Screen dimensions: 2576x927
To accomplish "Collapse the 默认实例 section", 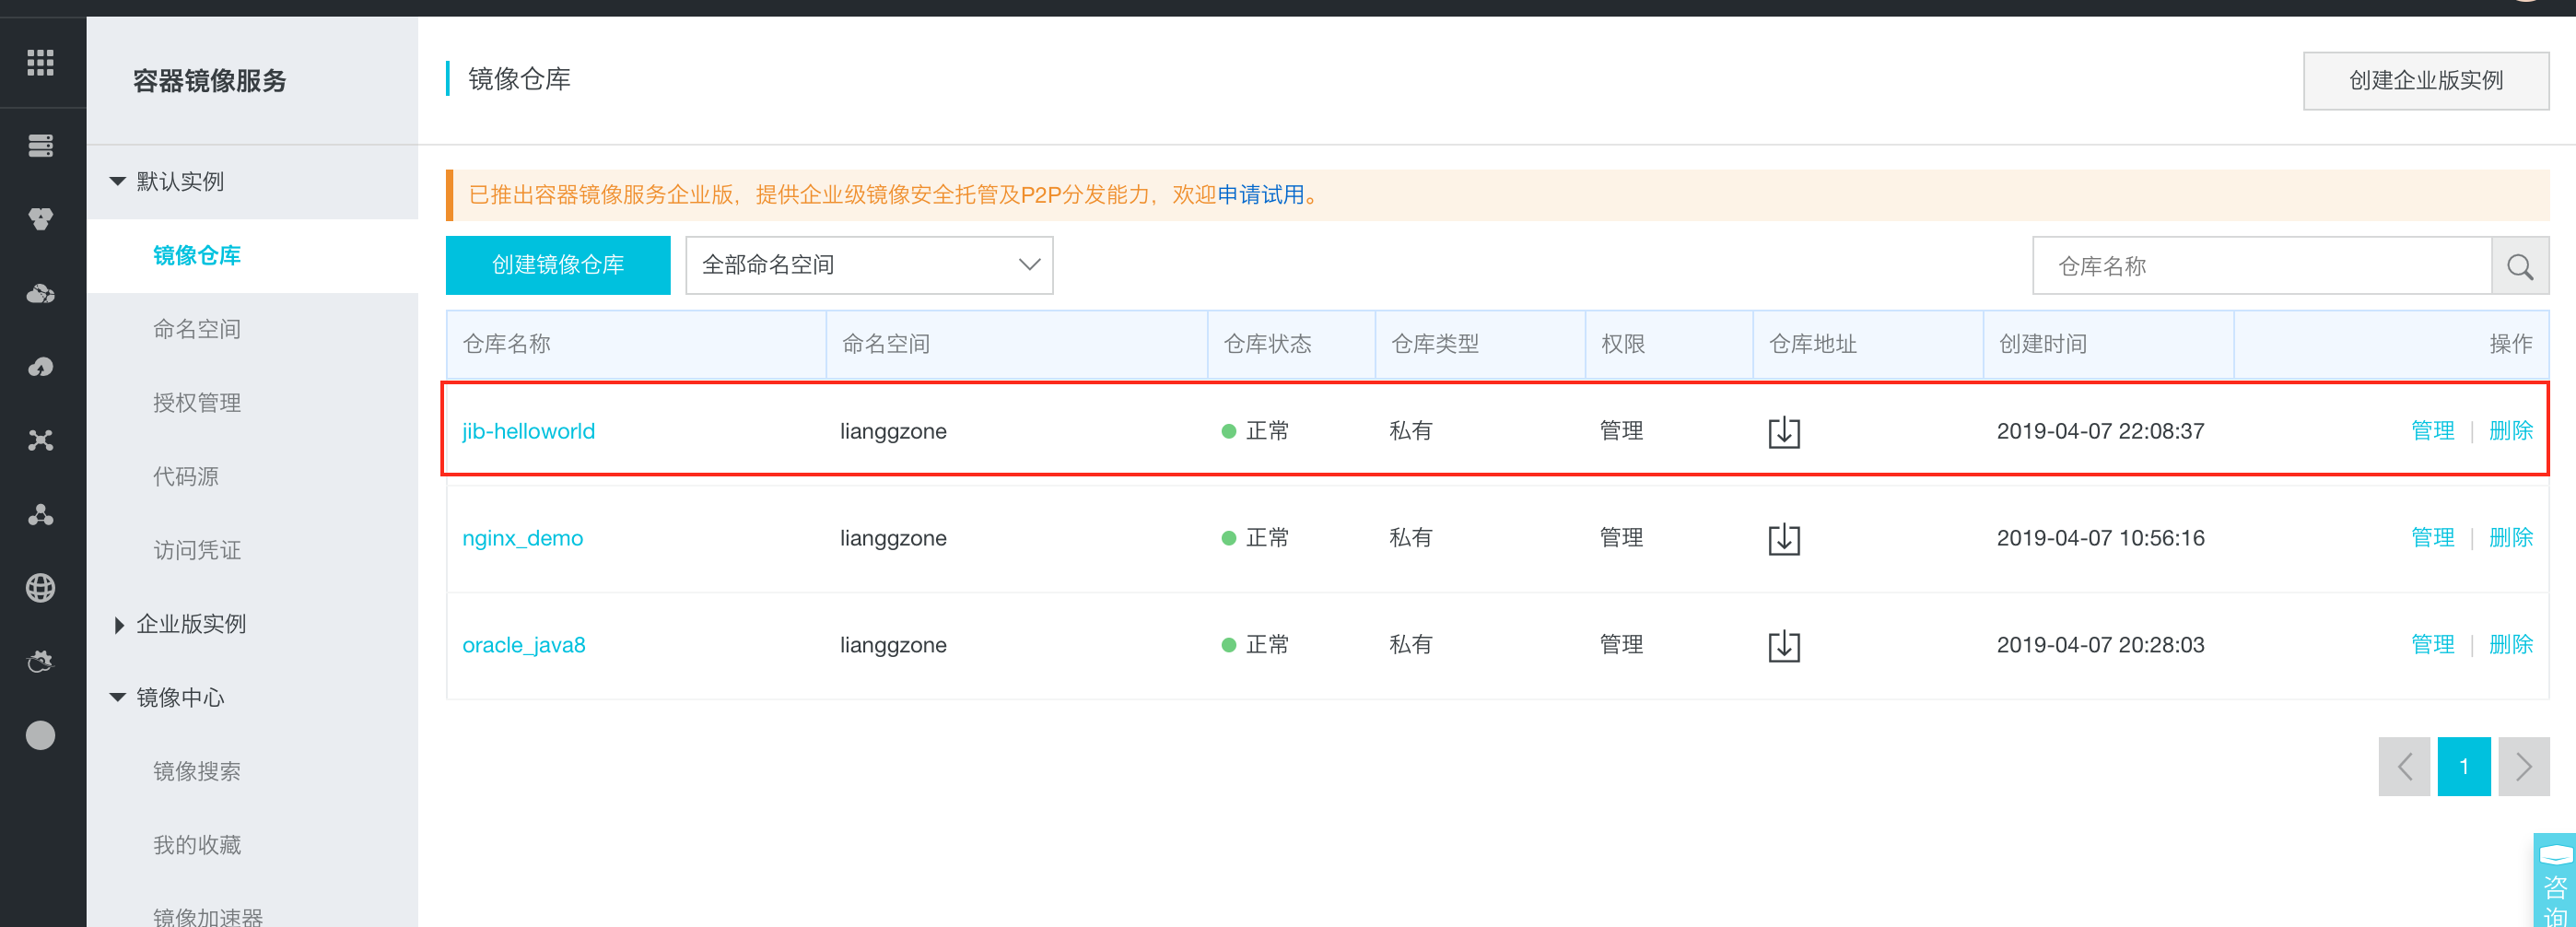I will (x=117, y=181).
